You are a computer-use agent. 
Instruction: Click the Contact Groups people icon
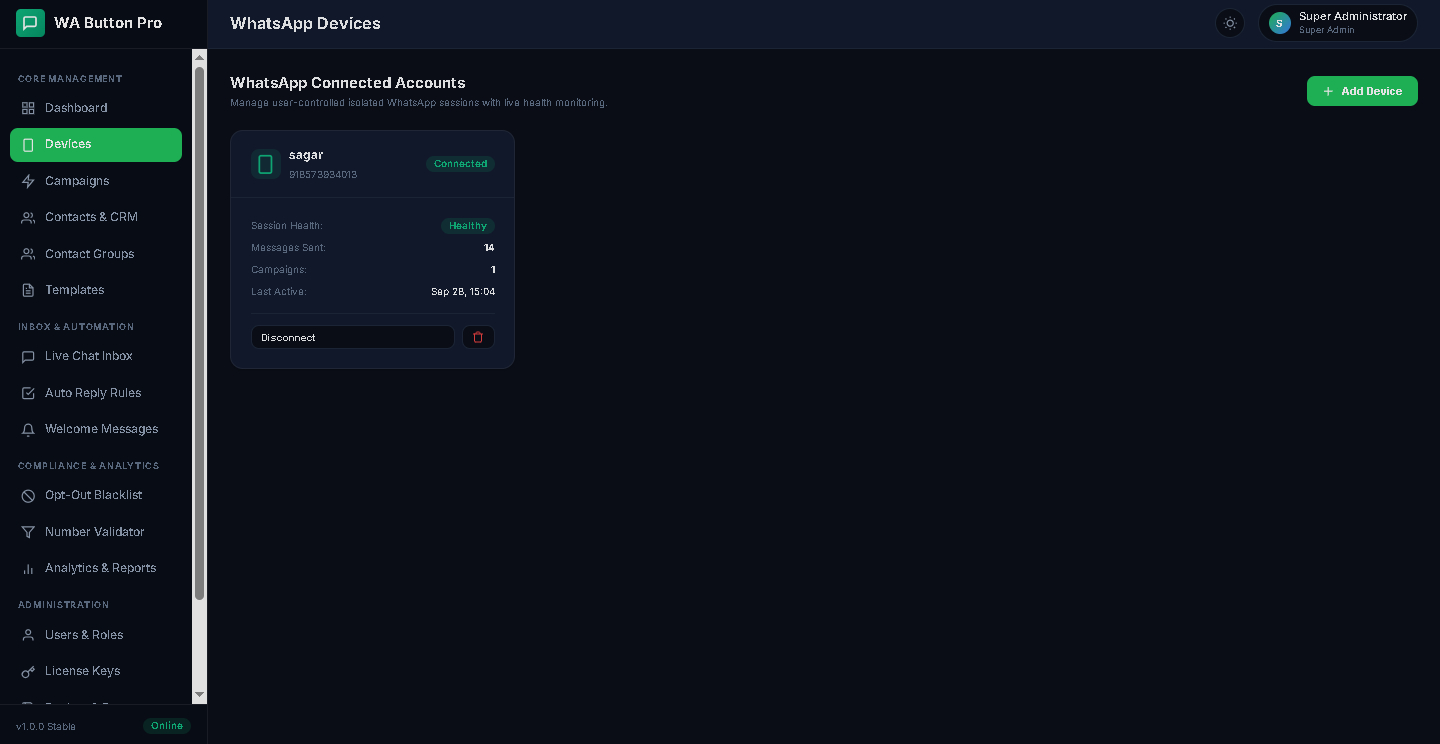(x=28, y=254)
